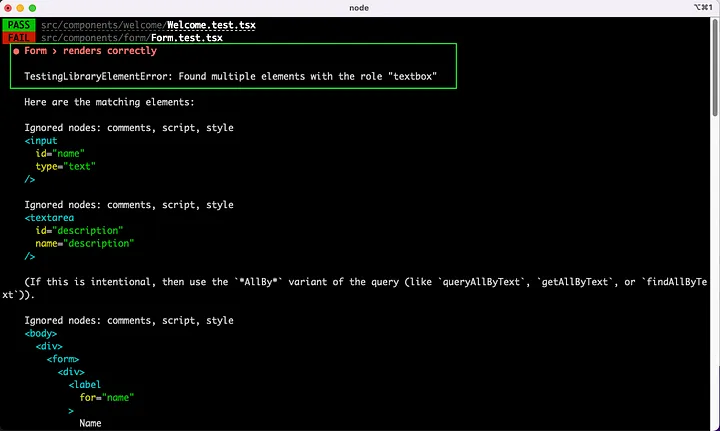Viewport: 720px width, 431px height.
Task: Click the TestingLibraryElementError message line
Action: [231, 76]
